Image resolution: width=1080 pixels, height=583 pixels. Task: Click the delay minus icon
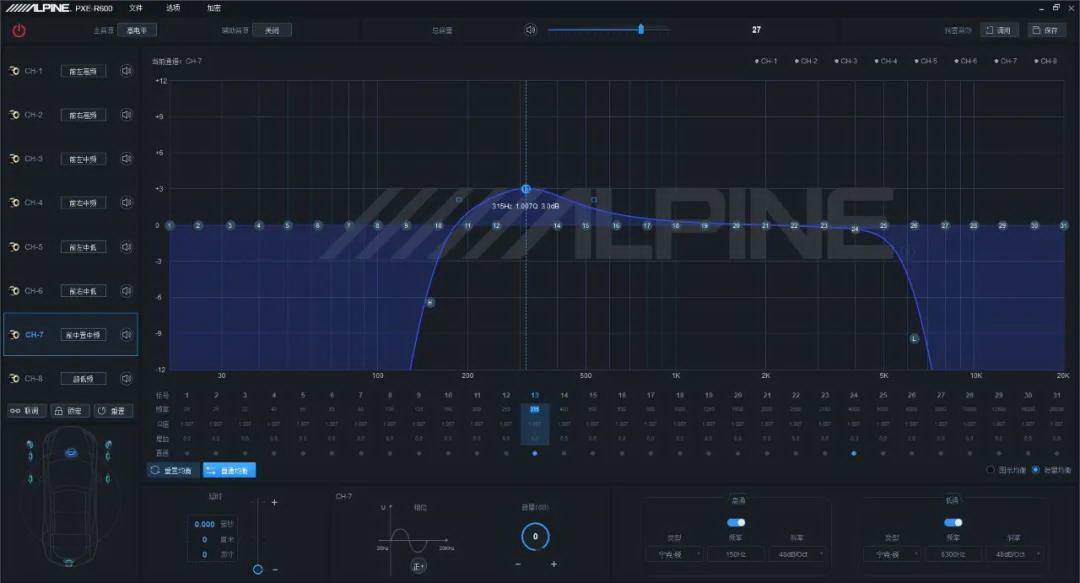pyautogui.click(x=275, y=570)
